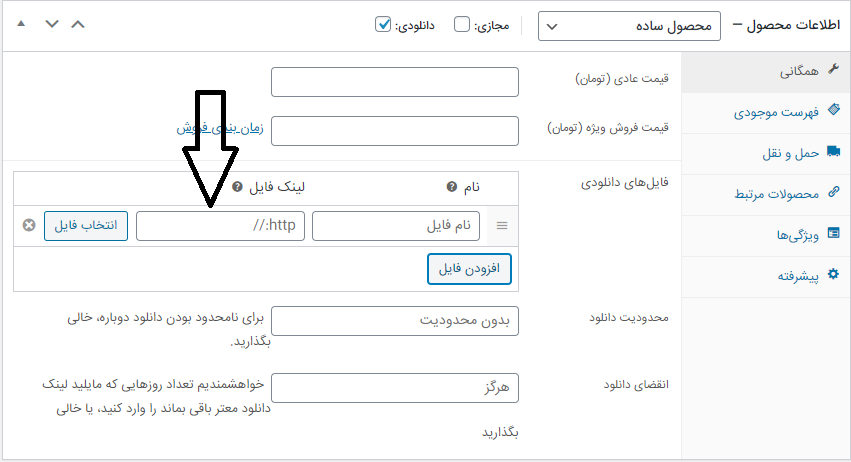Click the inventory tag icon beside فهرست موجودی
The height and width of the screenshot is (462, 851).
pyautogui.click(x=834, y=109)
